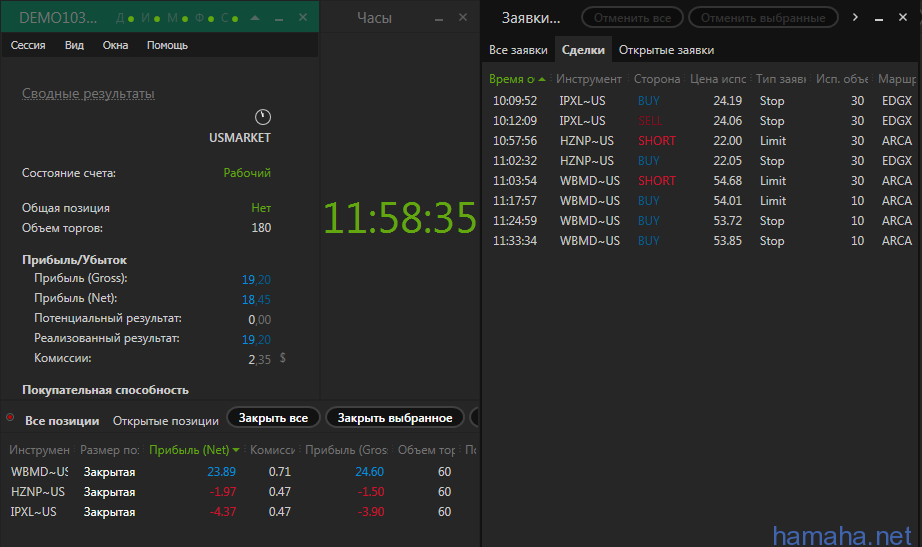Close the DEMO103 main window
Screen dimensions: 922x547
pos(303,18)
